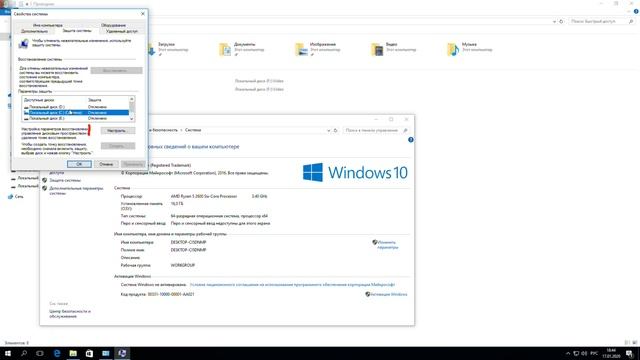Viewport: 640px width, 360px height.
Task: Click the product code value
Action: [x=171, y=294]
